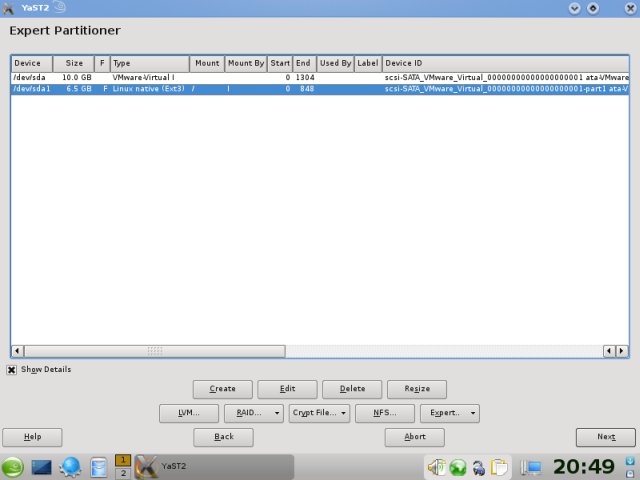This screenshot has width=640, height=480.
Task: Click the NFS button
Action: pyautogui.click(x=385, y=413)
